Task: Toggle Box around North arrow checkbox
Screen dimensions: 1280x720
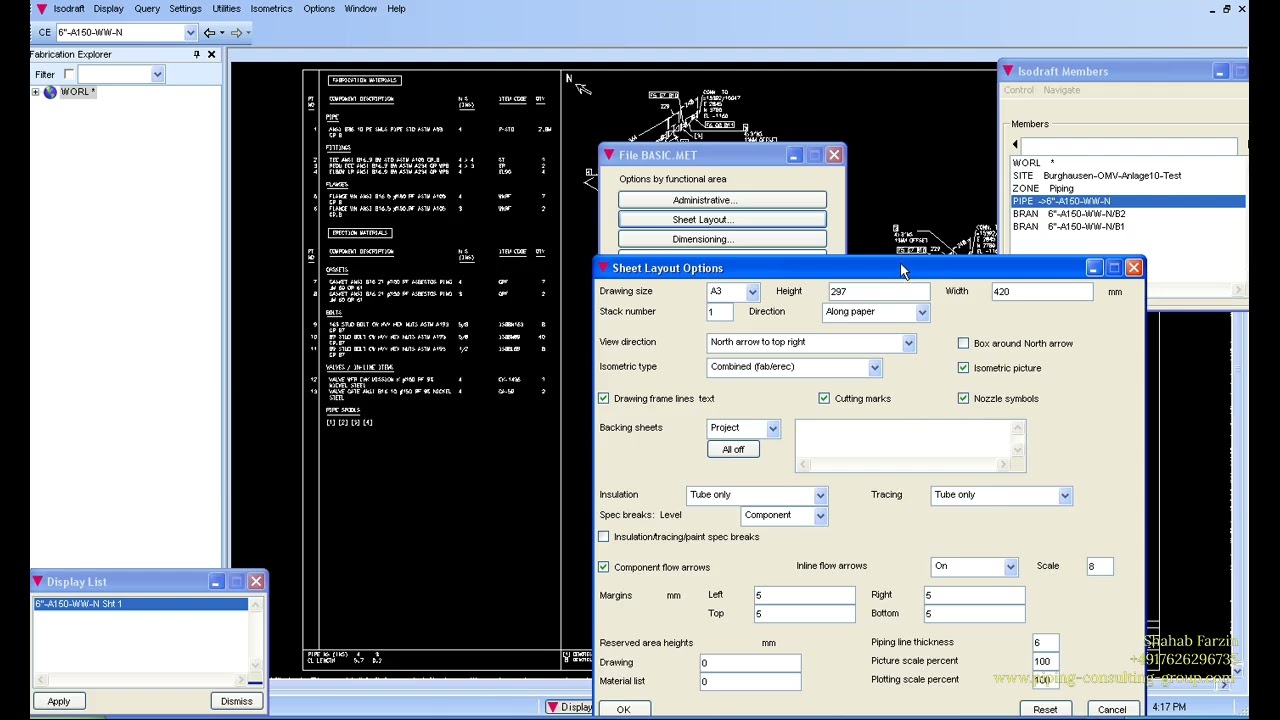Action: pos(963,343)
